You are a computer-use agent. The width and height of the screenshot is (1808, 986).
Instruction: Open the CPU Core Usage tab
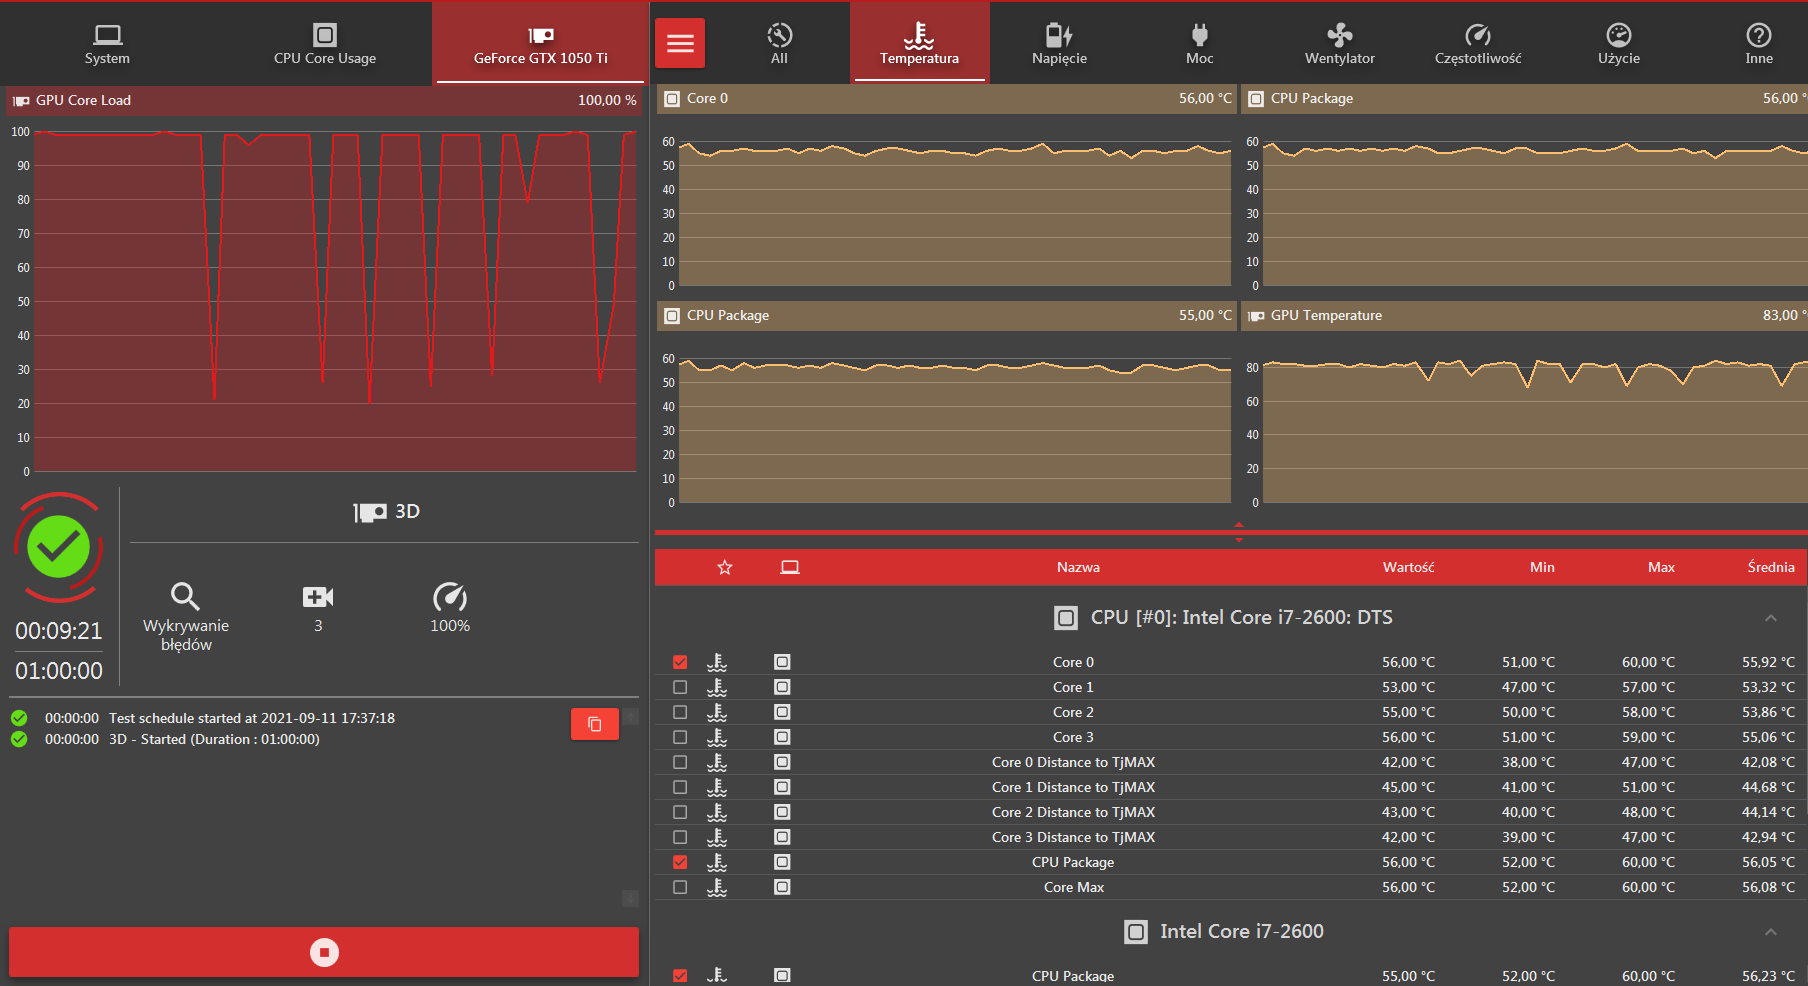(325, 43)
